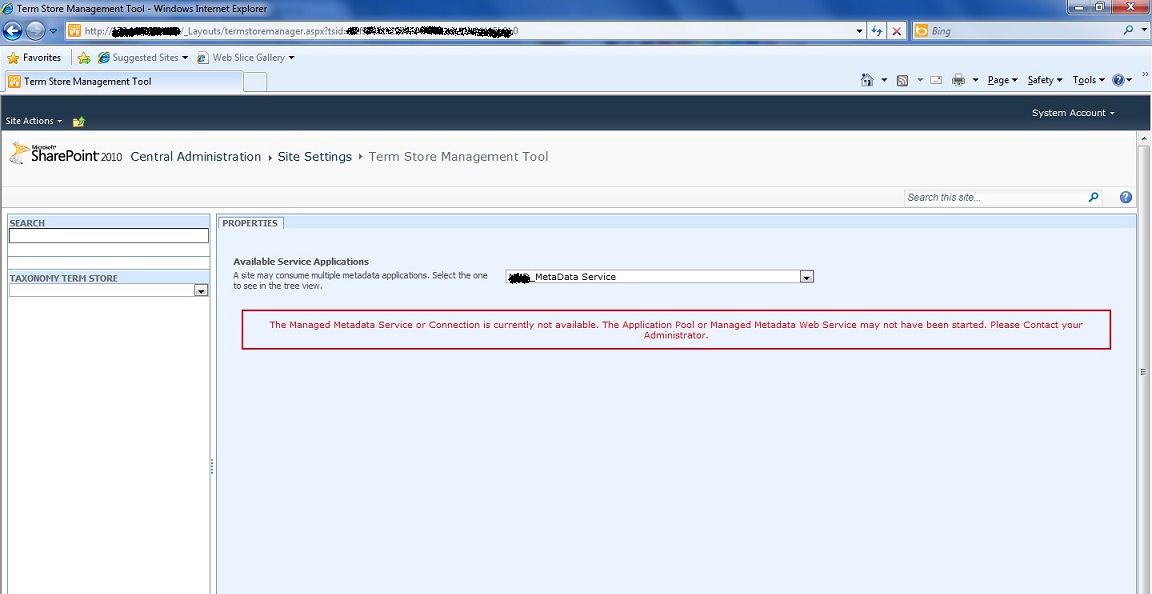The height and width of the screenshot is (594, 1152).
Task: Click the address bar URL field
Action: pos(459,31)
